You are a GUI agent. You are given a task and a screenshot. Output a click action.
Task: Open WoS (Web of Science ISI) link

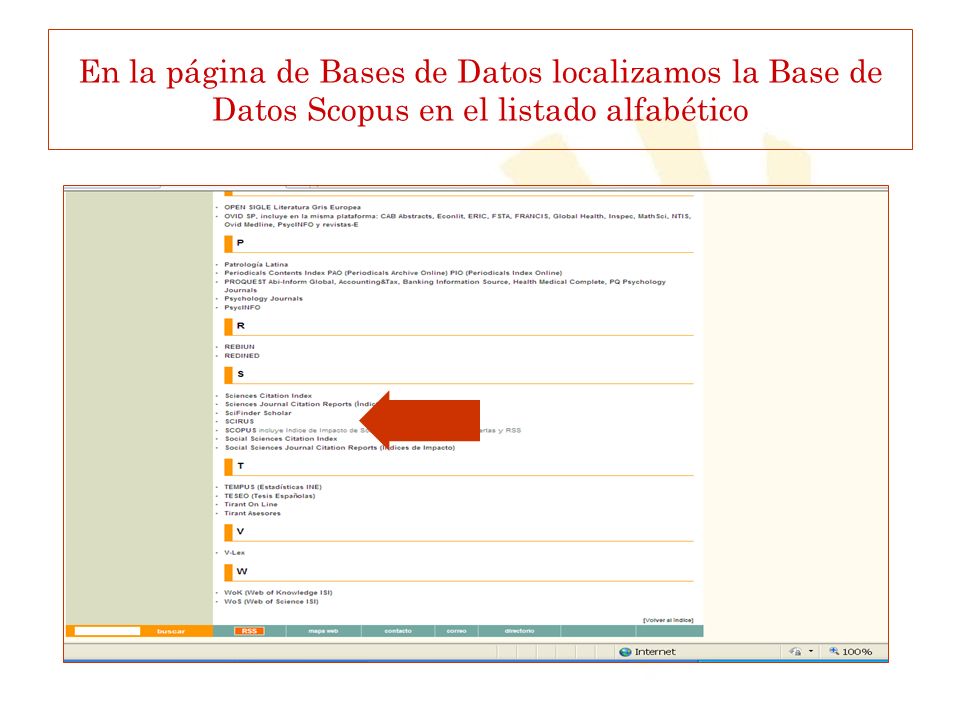(x=271, y=602)
